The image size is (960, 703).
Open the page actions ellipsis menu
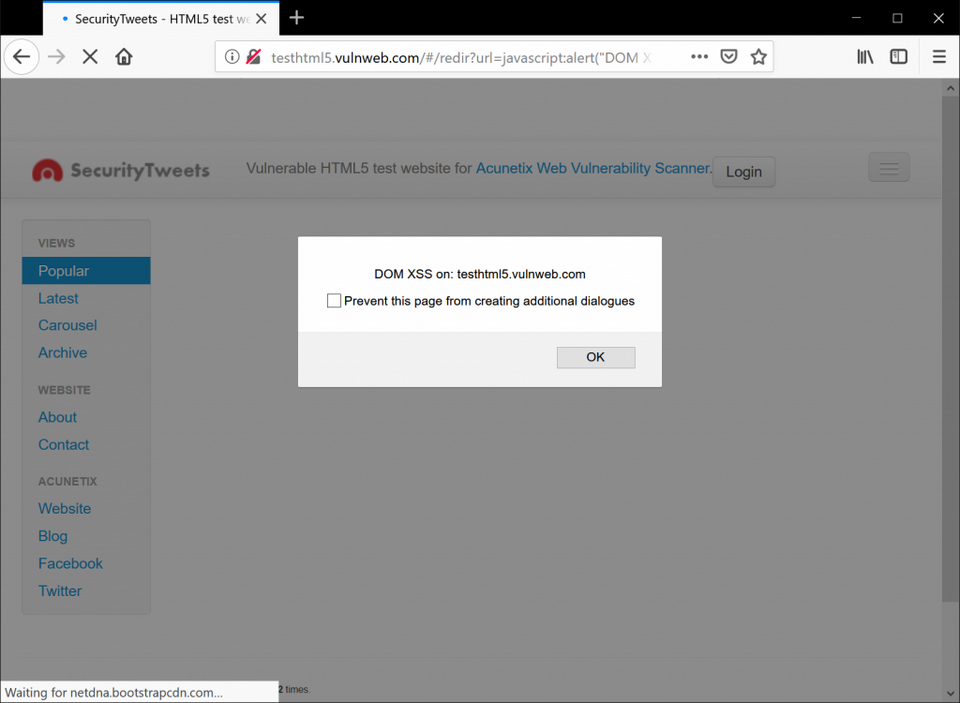click(x=699, y=56)
